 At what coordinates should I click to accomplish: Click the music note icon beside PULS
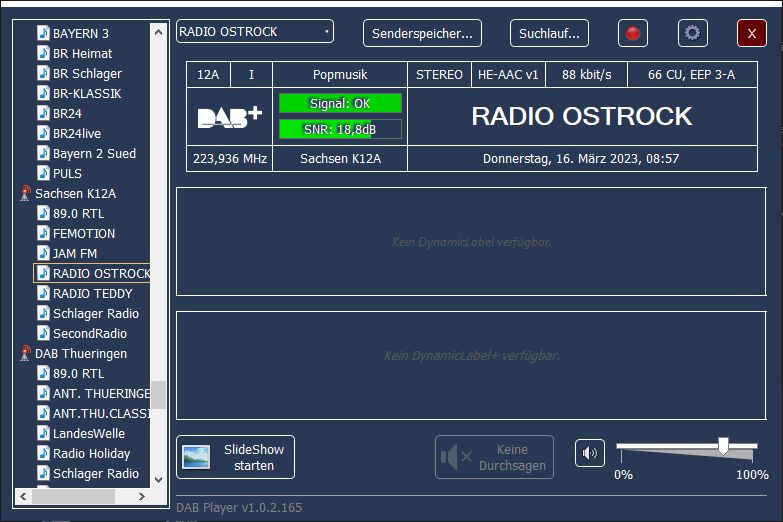[x=43, y=173]
